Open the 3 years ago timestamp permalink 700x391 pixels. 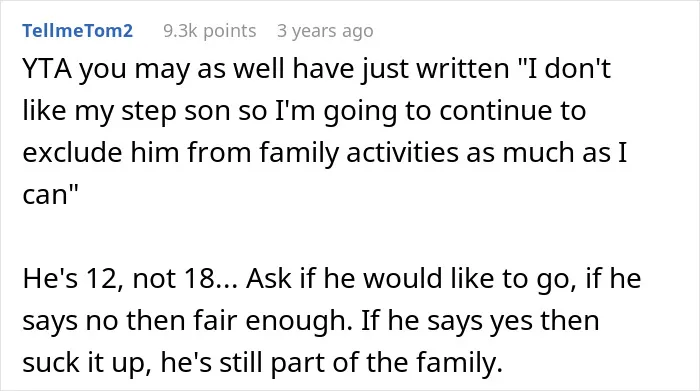325,31
